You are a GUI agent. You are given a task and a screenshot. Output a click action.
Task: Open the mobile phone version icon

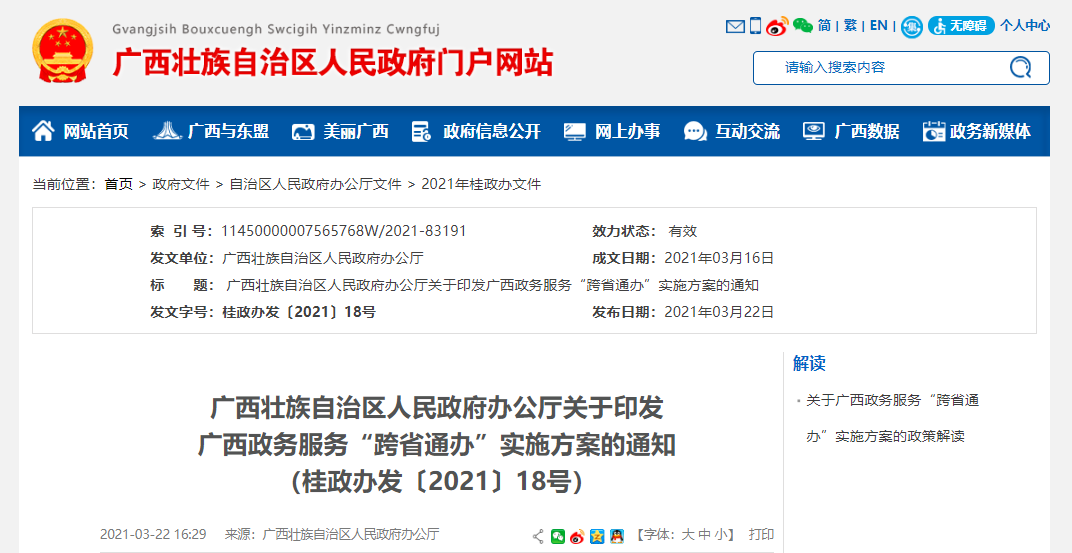click(x=756, y=26)
